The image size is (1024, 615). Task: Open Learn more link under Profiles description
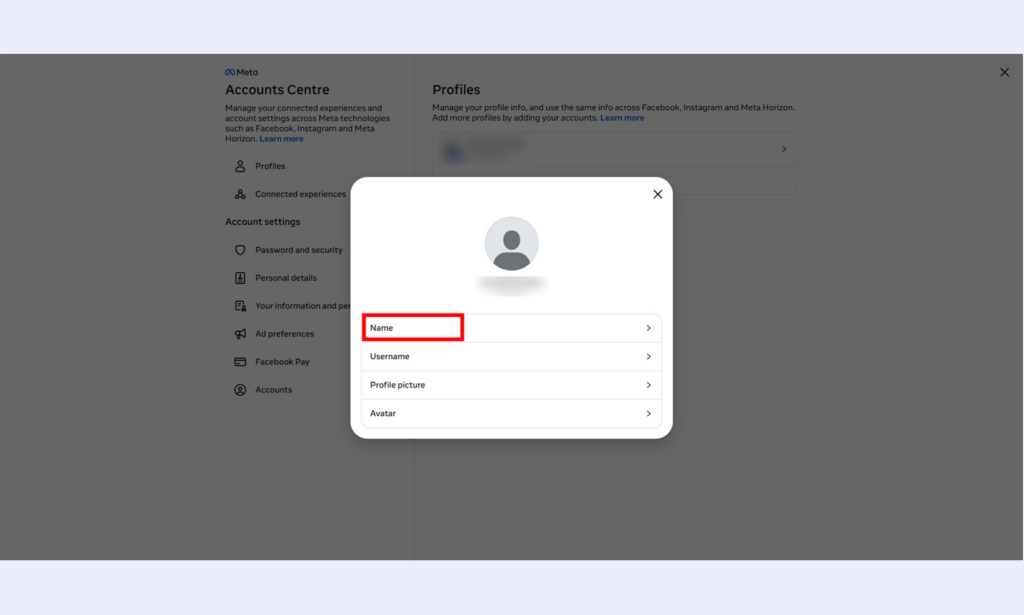pyautogui.click(x=622, y=118)
